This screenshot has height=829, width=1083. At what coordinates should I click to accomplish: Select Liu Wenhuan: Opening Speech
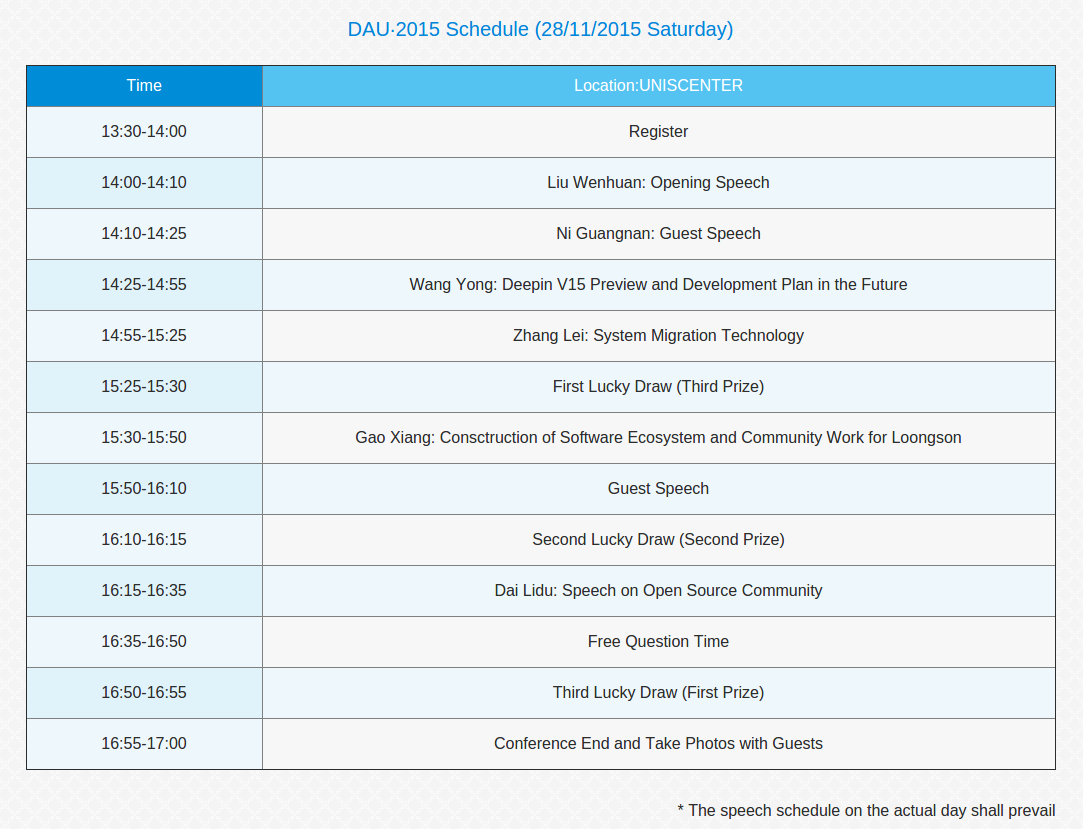click(659, 183)
